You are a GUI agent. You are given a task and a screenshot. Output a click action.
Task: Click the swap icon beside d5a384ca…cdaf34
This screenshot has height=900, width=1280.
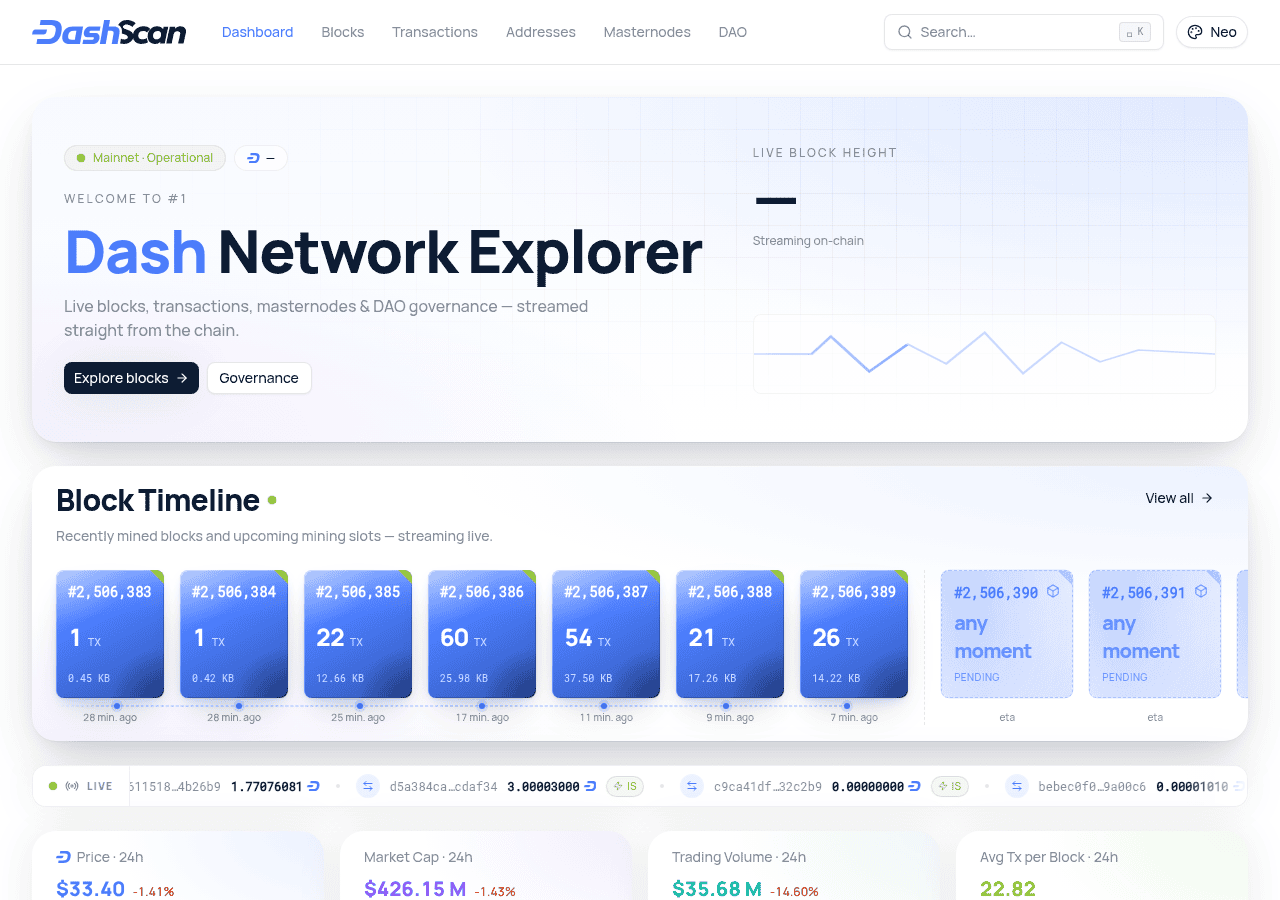368,786
